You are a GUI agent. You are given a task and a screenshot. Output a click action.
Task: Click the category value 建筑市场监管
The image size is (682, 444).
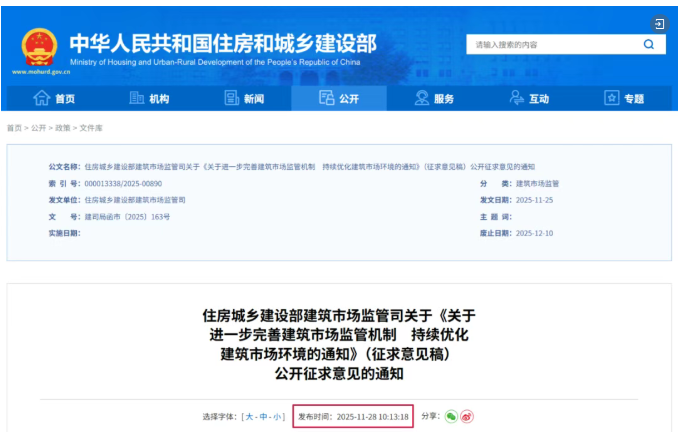point(537,184)
